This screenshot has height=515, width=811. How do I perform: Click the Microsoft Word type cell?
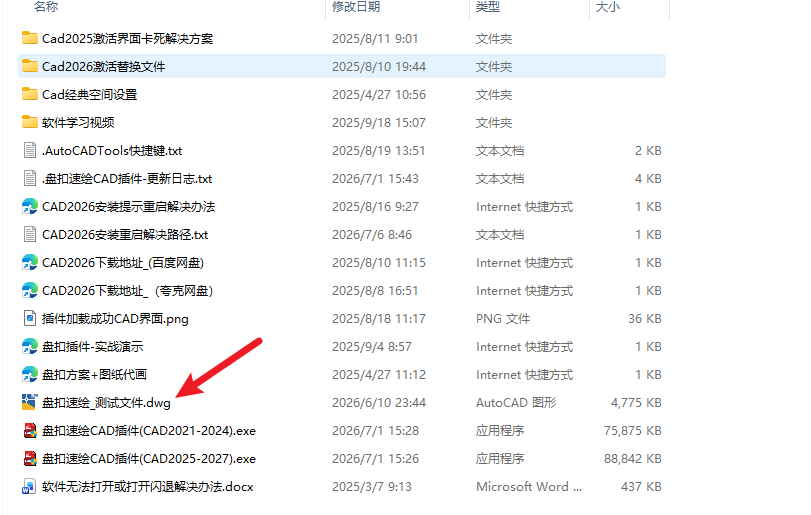tap(529, 487)
